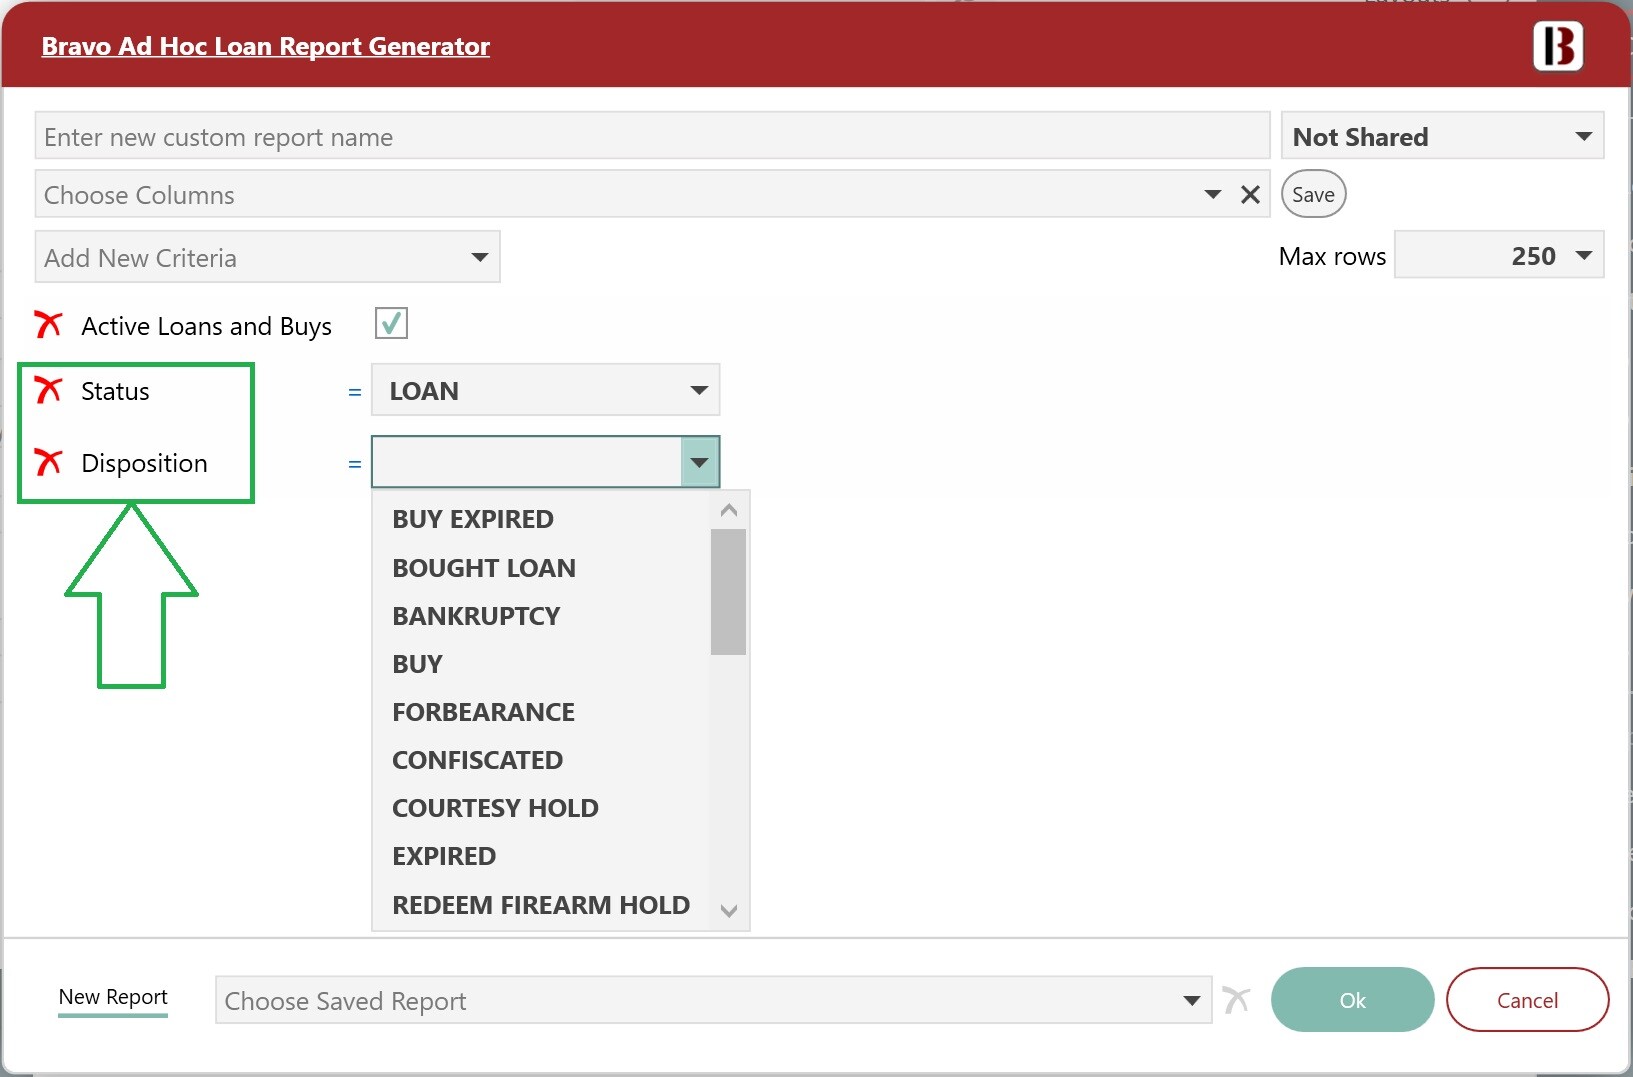Open the Max rows 250 dropdown
Image resolution: width=1633 pixels, height=1077 pixels.
point(1499,255)
